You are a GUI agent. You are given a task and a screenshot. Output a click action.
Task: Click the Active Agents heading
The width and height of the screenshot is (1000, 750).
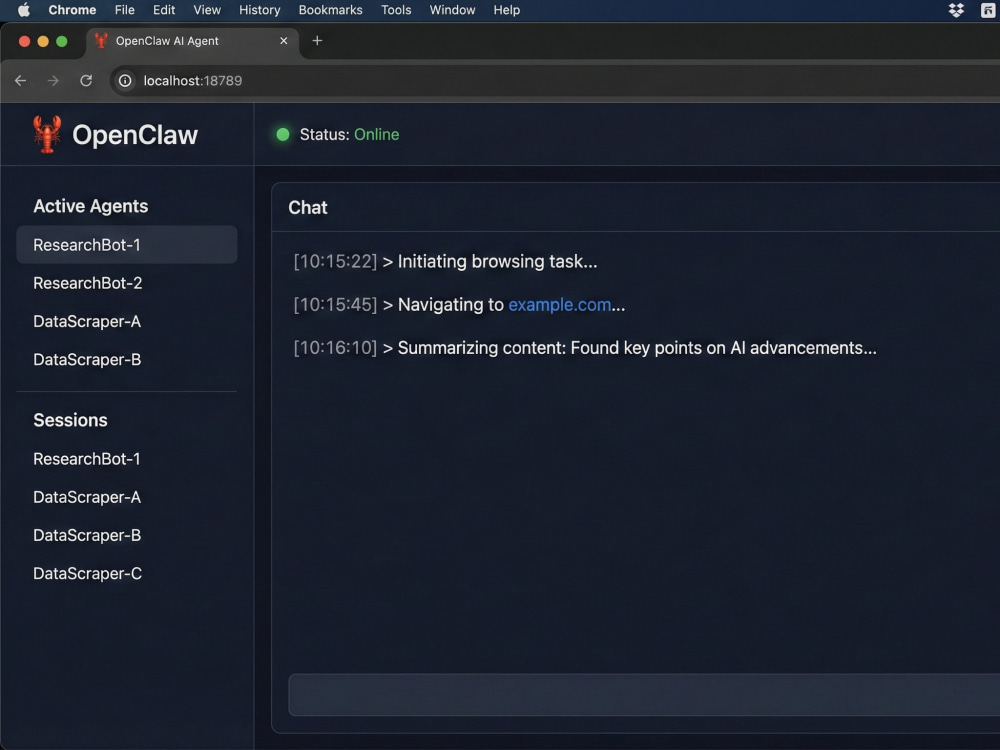(x=91, y=207)
